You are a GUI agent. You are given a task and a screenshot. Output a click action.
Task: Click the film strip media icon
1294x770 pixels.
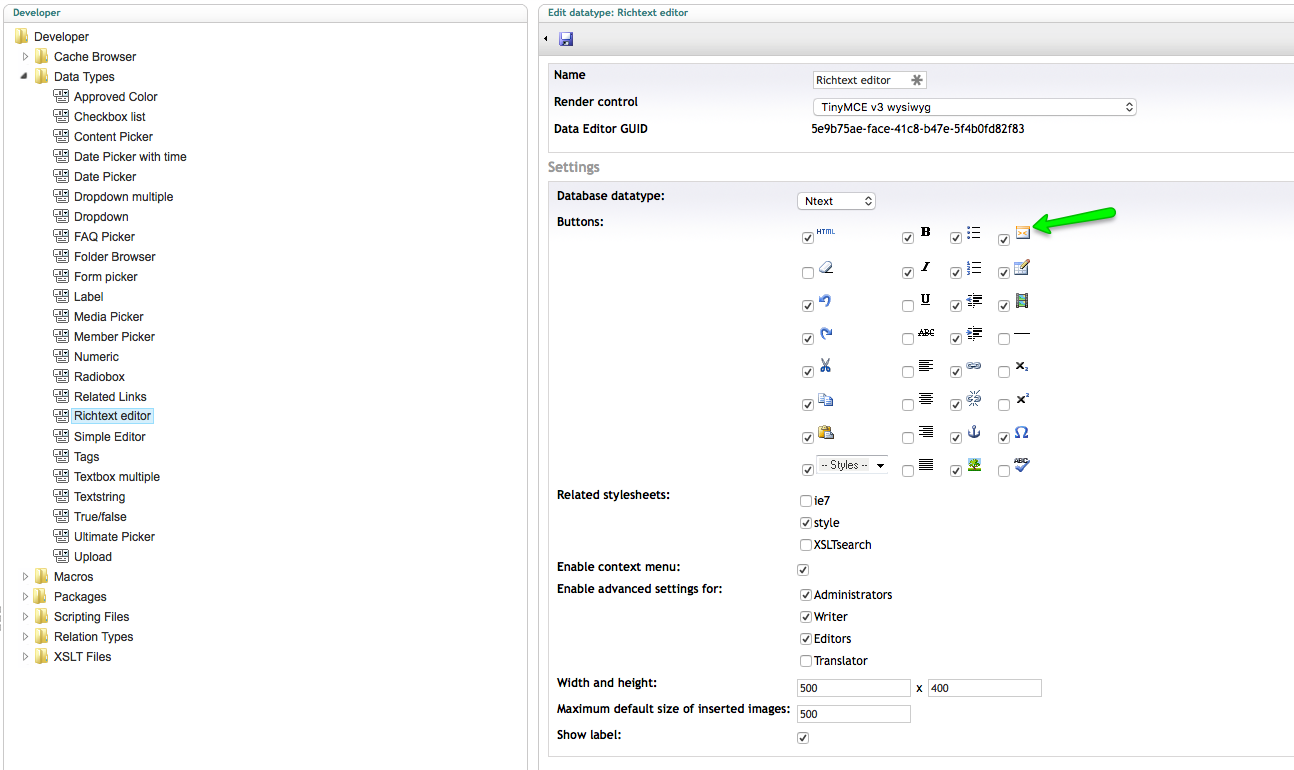pos(1021,301)
